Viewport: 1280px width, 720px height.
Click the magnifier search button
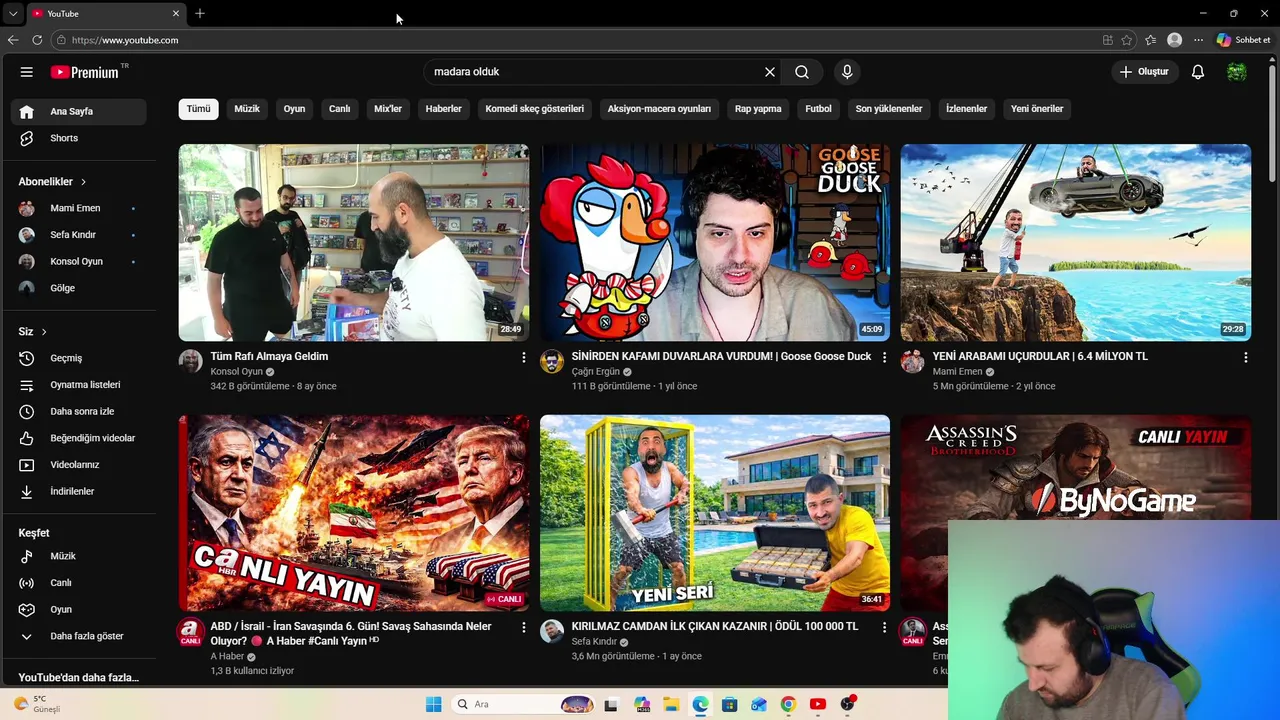pos(802,72)
